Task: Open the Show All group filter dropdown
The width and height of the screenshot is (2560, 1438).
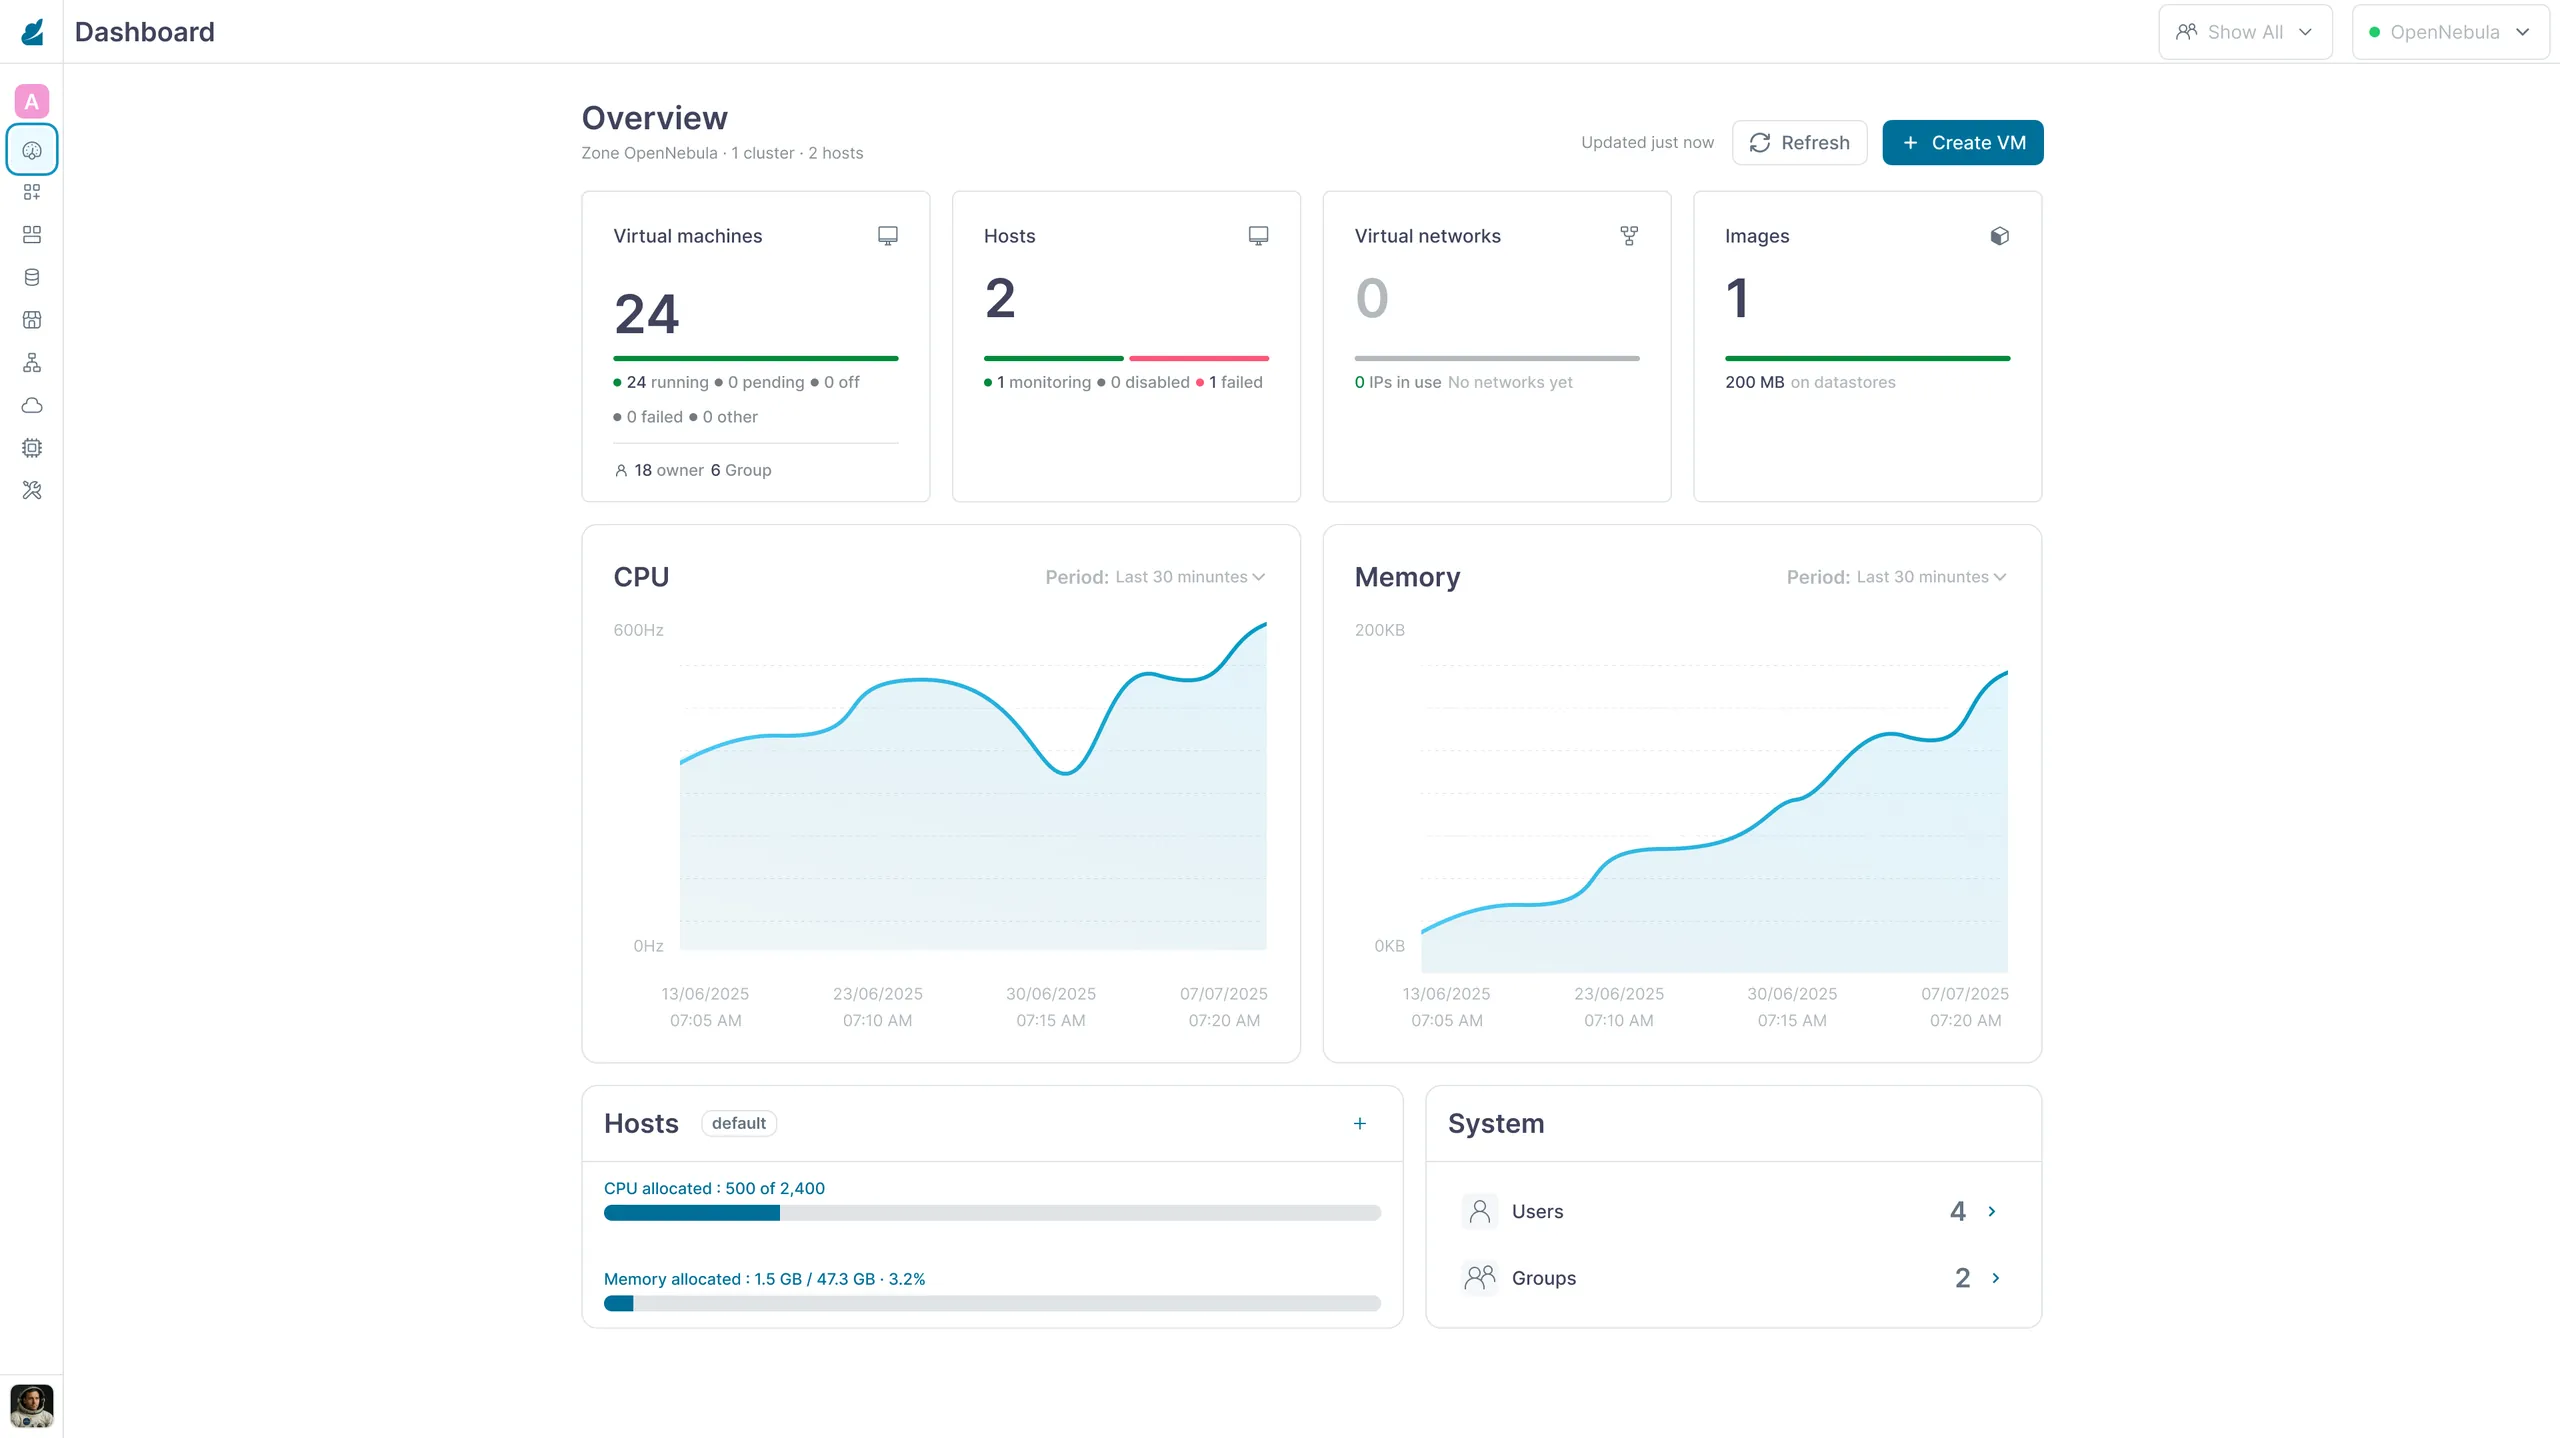Action: click(2245, 32)
